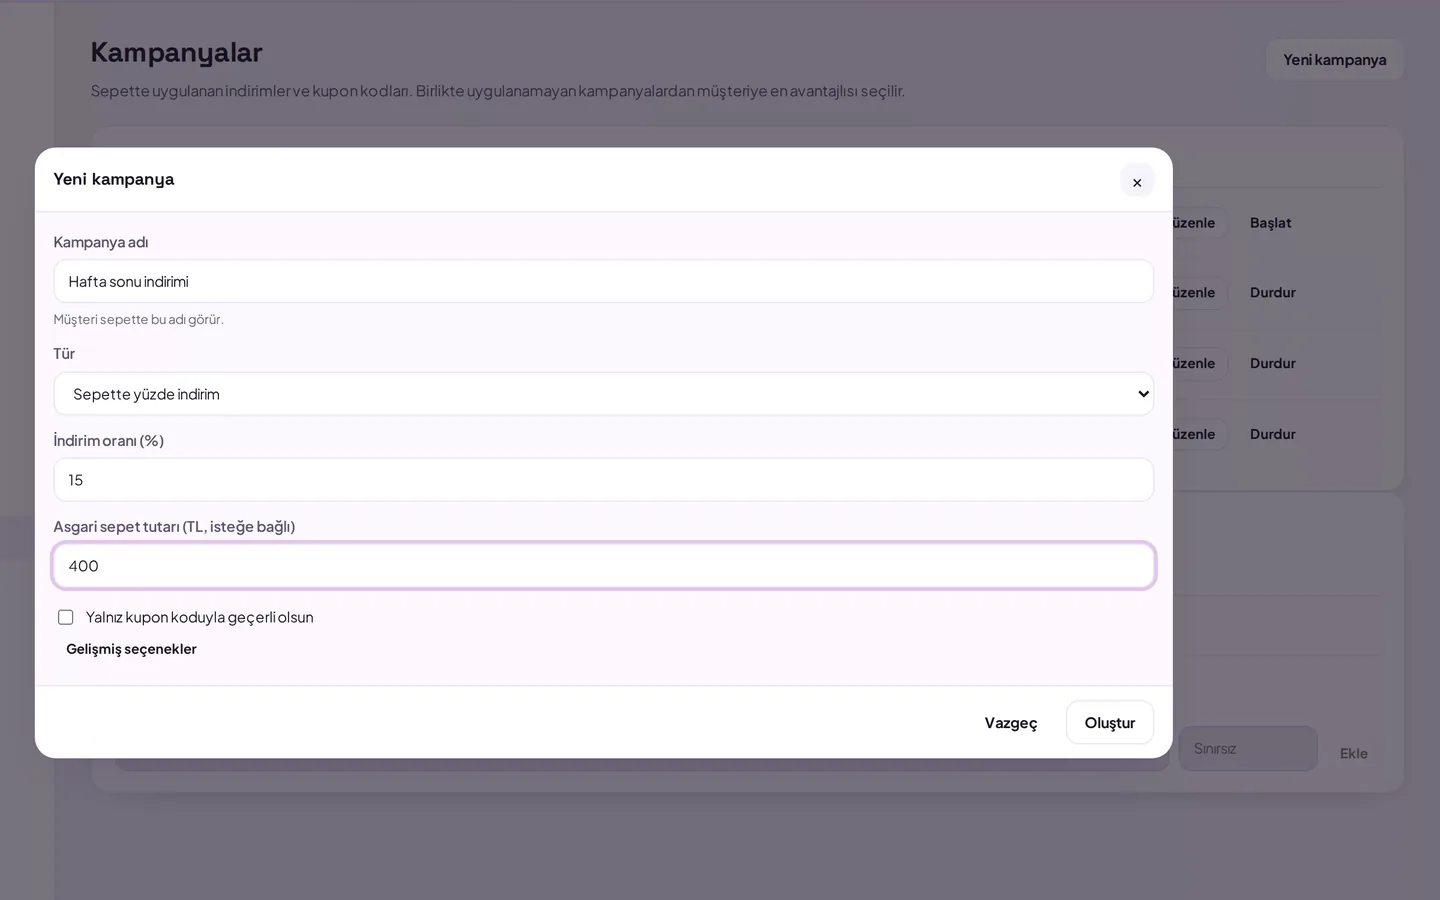Start the campaign with Başlat
The width and height of the screenshot is (1440, 900).
(x=1271, y=223)
